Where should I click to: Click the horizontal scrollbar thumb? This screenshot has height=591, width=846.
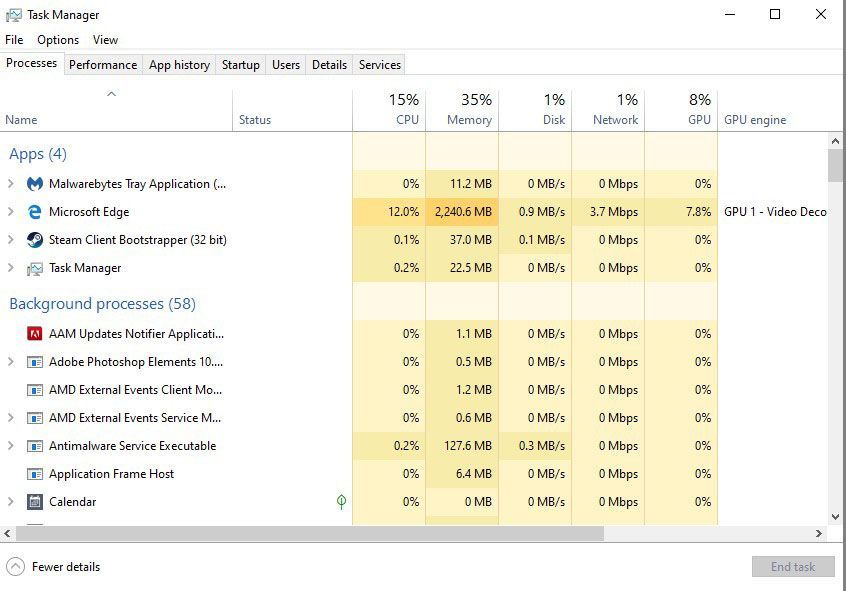pos(310,534)
